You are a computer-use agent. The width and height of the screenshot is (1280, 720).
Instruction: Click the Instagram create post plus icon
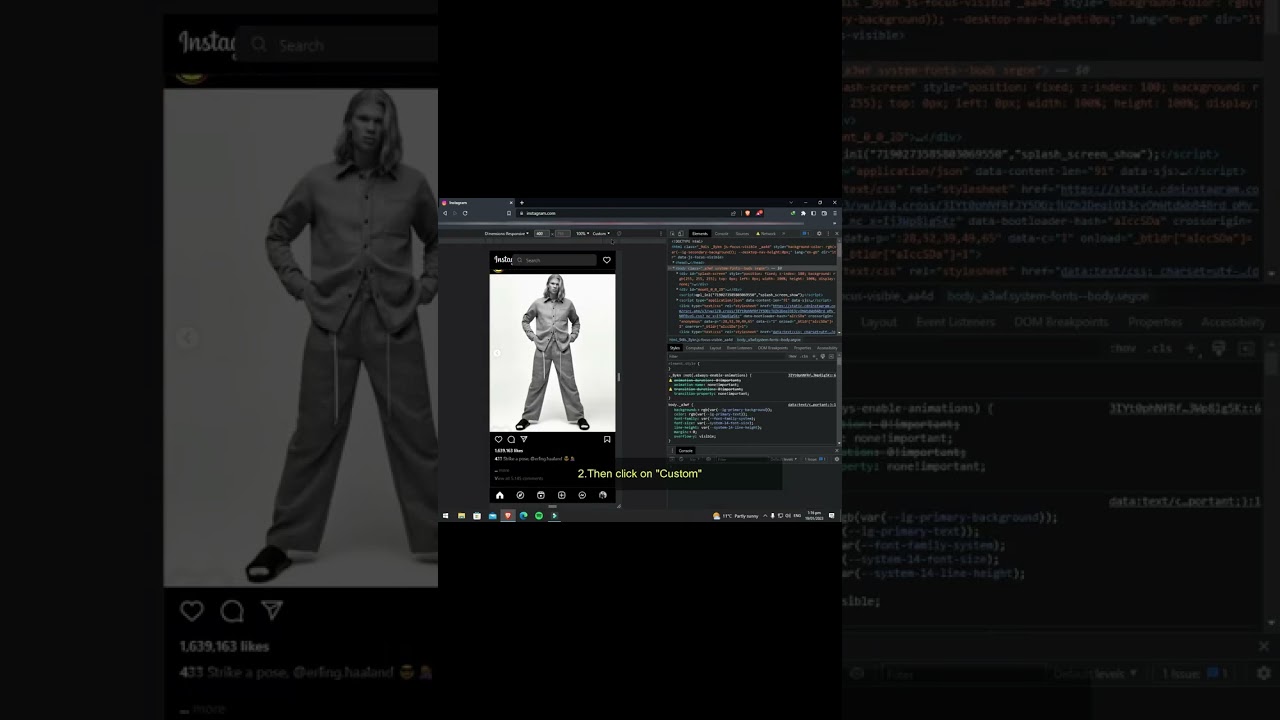pos(561,495)
